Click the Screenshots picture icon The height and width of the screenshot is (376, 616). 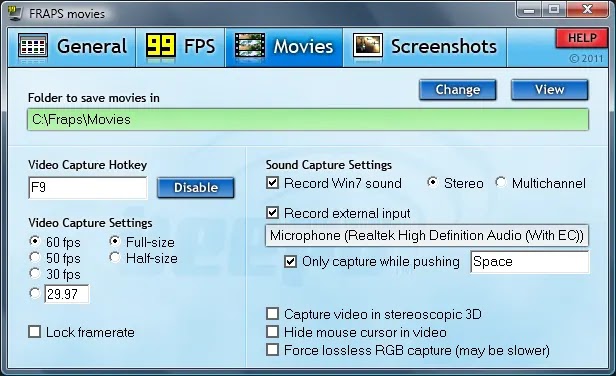coord(368,46)
